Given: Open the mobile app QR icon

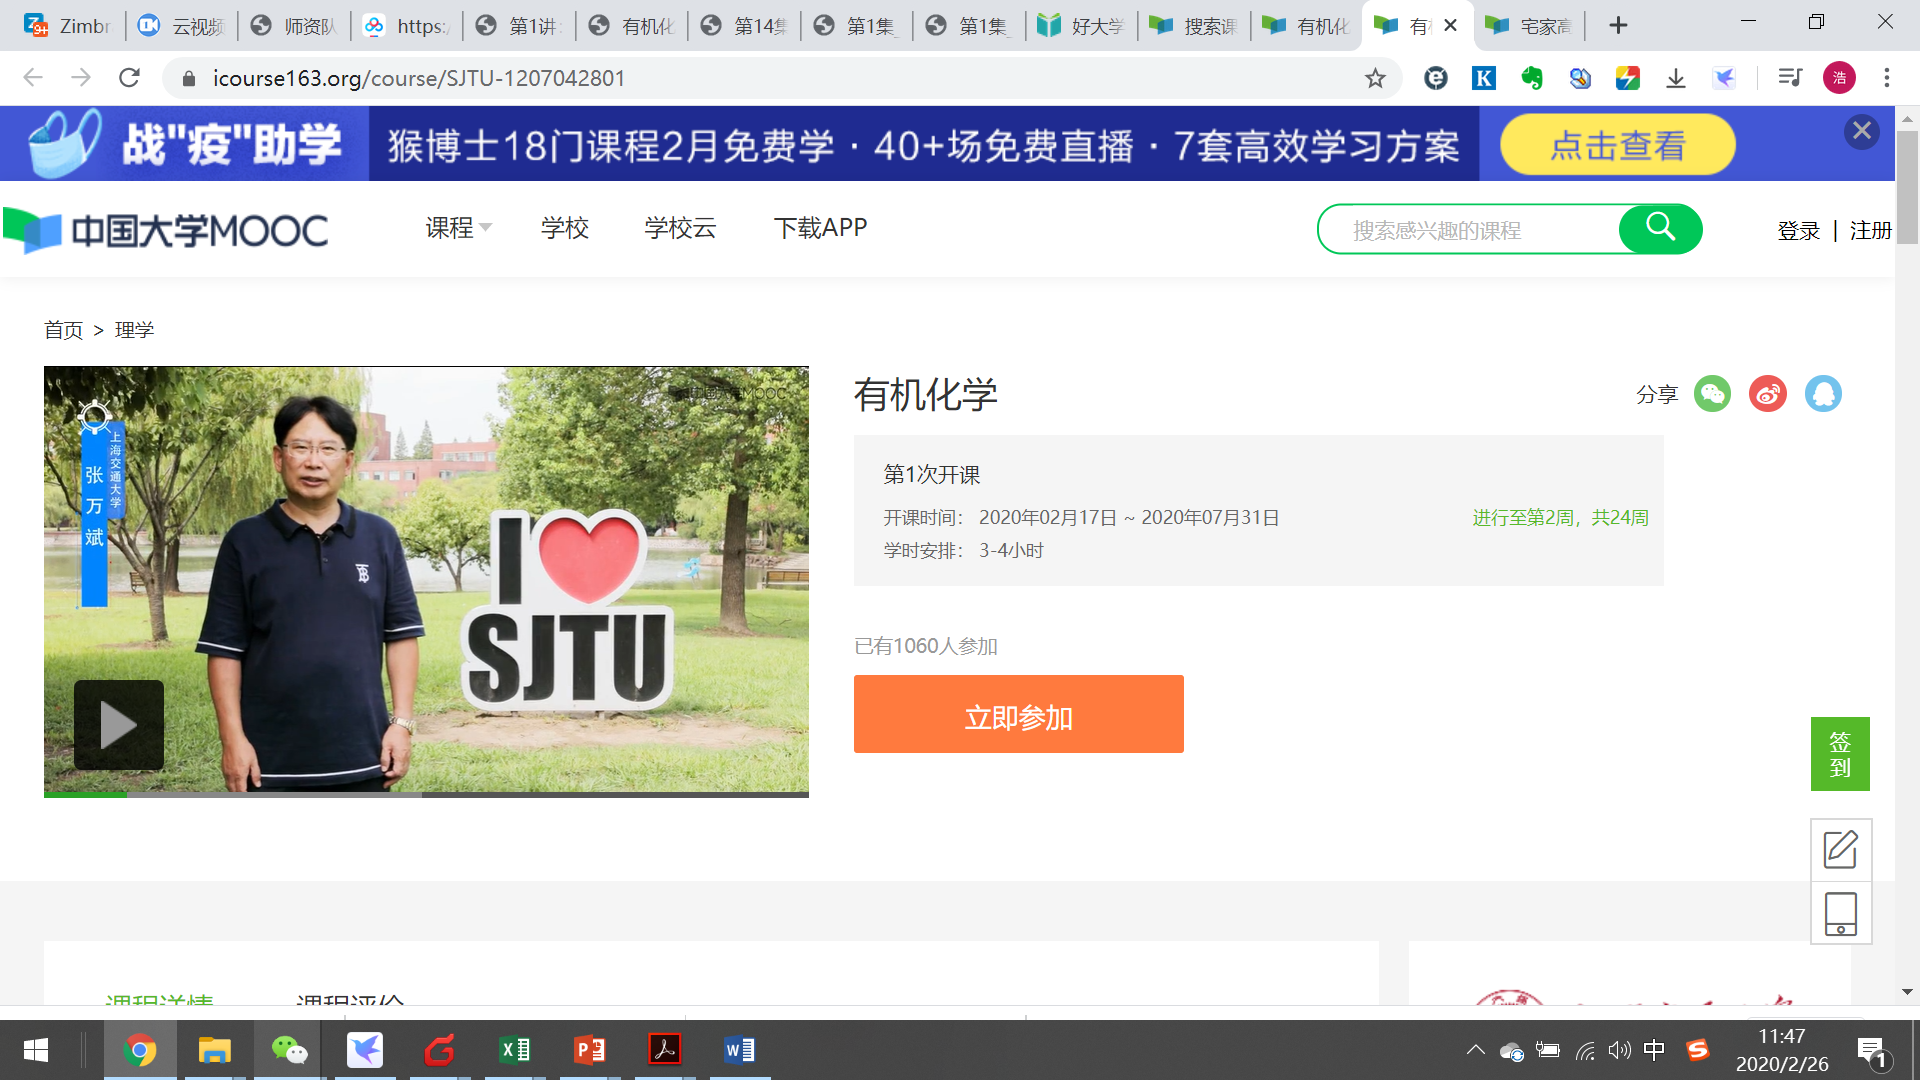Looking at the screenshot, I should [x=1840, y=912].
